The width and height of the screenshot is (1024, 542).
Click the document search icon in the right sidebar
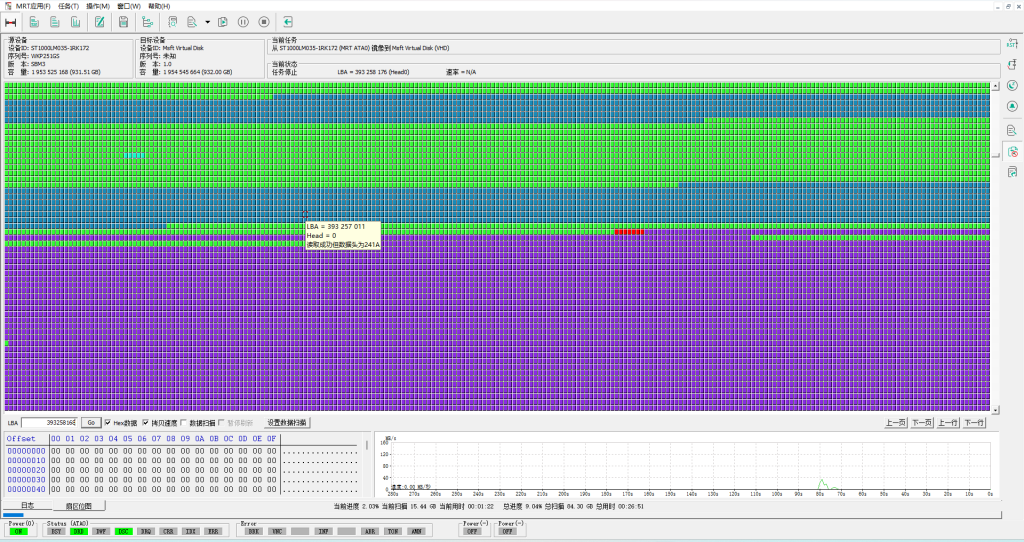click(x=1012, y=130)
